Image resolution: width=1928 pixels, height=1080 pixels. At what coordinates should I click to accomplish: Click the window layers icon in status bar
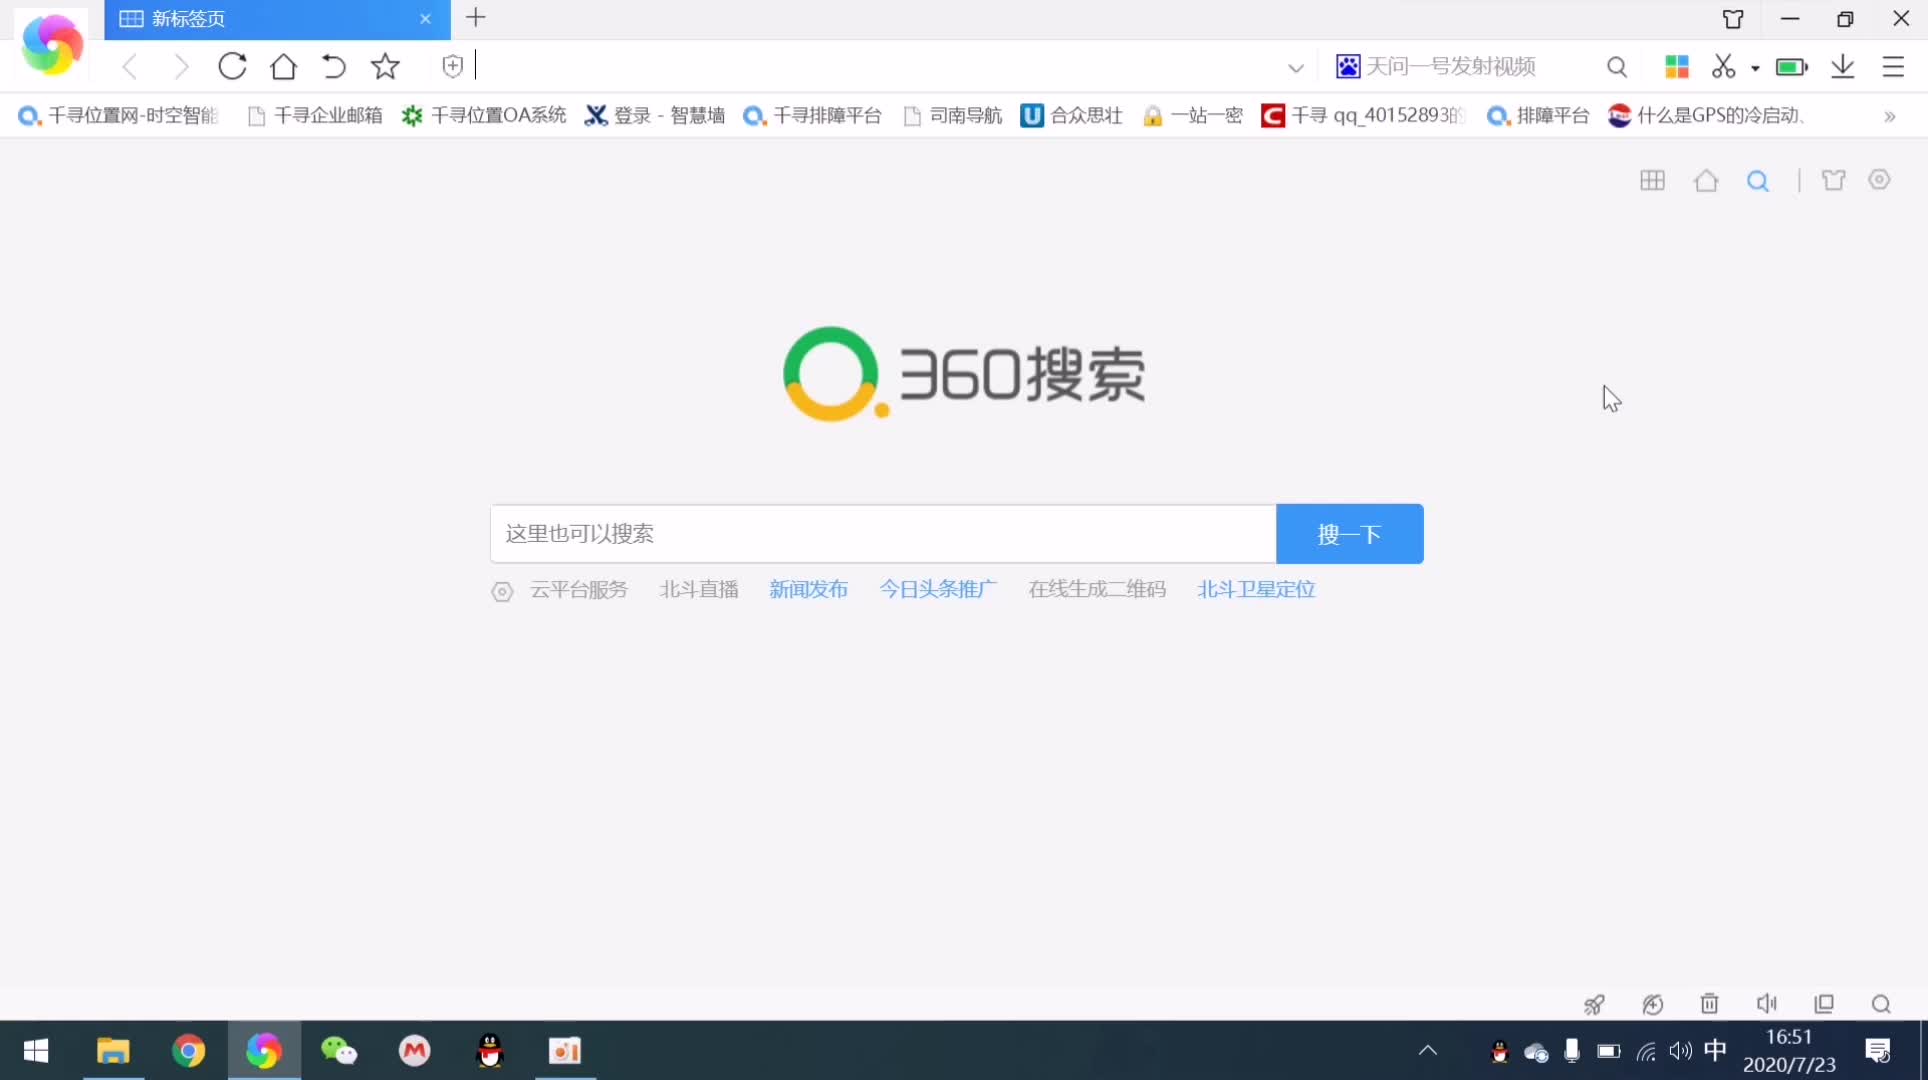pos(1824,1004)
